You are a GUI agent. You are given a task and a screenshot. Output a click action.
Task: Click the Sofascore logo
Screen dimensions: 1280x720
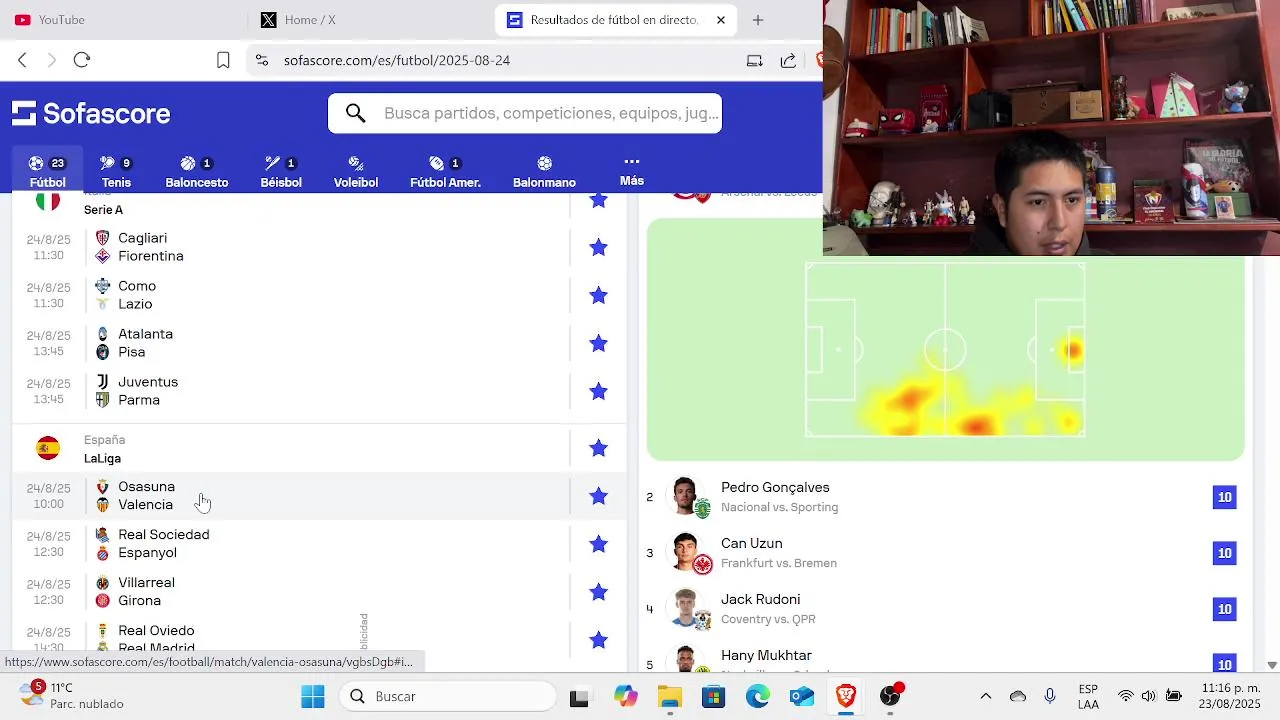[91, 113]
